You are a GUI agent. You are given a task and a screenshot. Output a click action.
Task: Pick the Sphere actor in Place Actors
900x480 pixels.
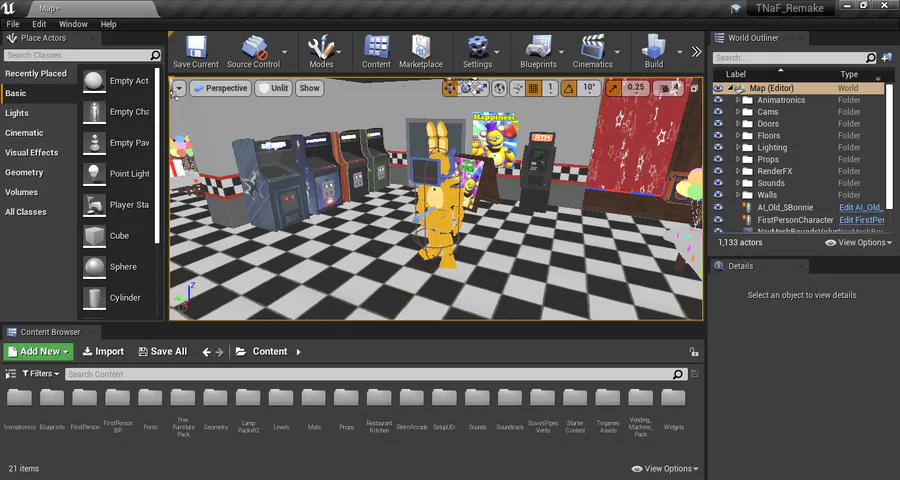click(115, 266)
